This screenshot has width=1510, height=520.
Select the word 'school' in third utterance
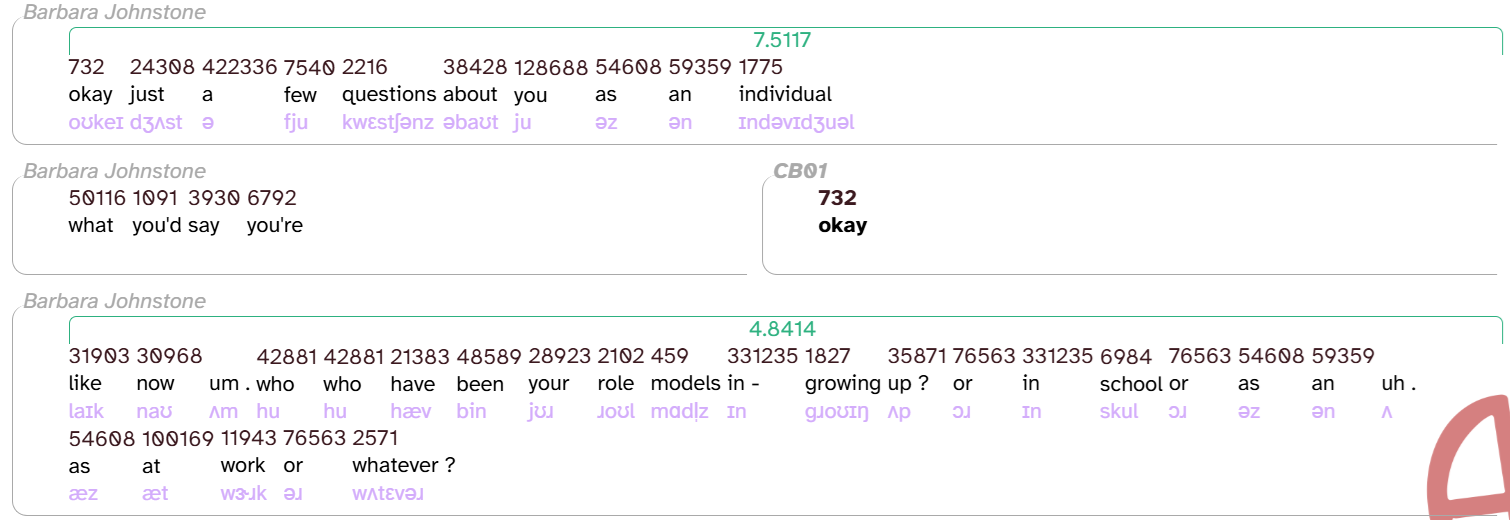tap(1131, 384)
